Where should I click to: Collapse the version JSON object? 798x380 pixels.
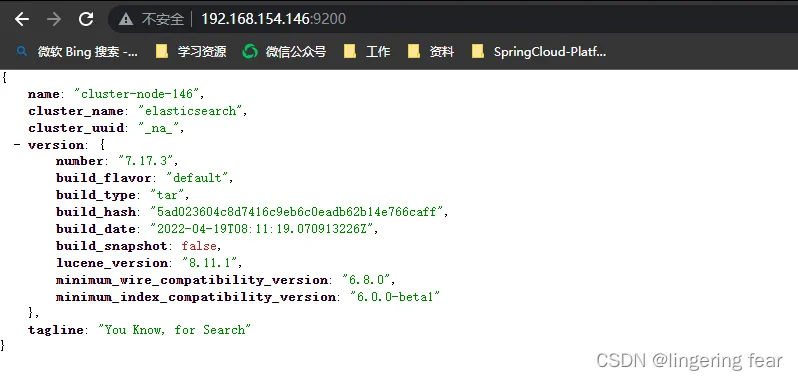17,144
